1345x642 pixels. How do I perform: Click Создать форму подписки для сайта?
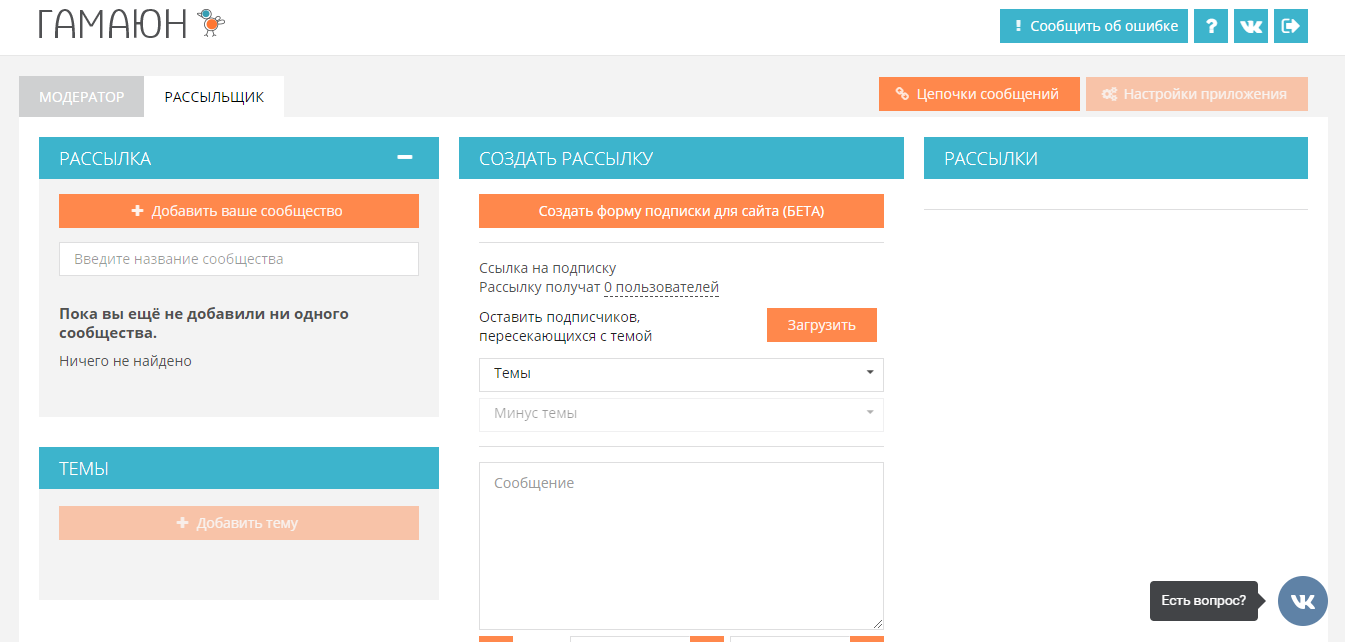coord(681,211)
